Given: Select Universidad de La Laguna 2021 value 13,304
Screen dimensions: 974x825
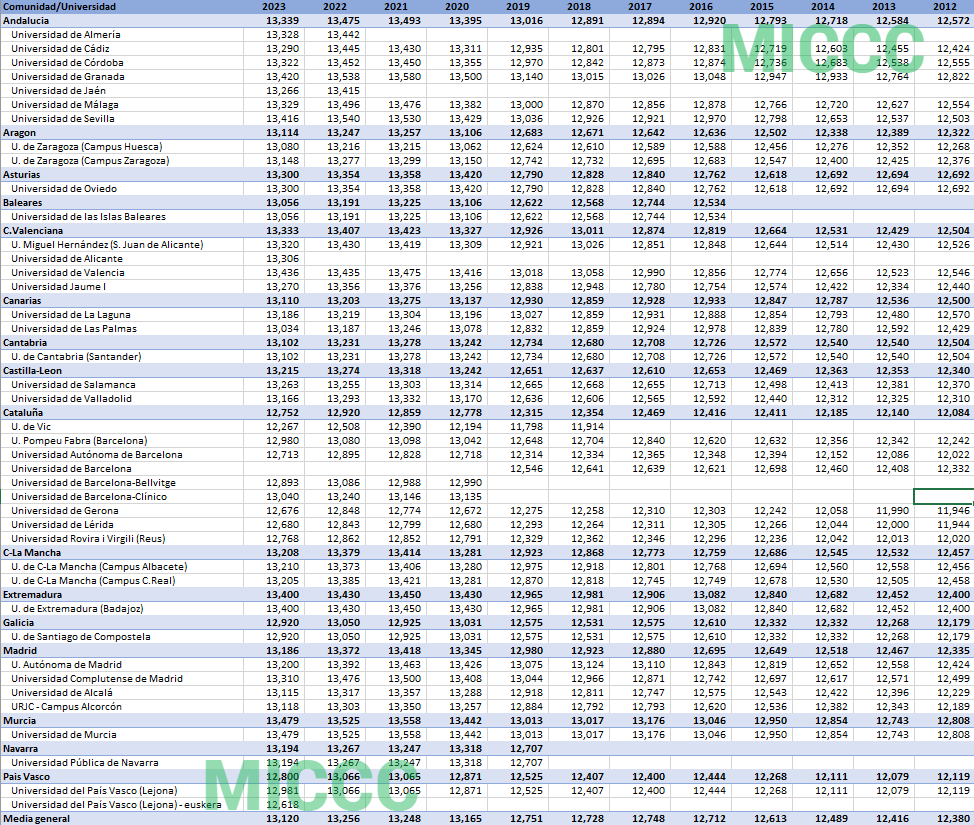Looking at the screenshot, I should 404,314.
